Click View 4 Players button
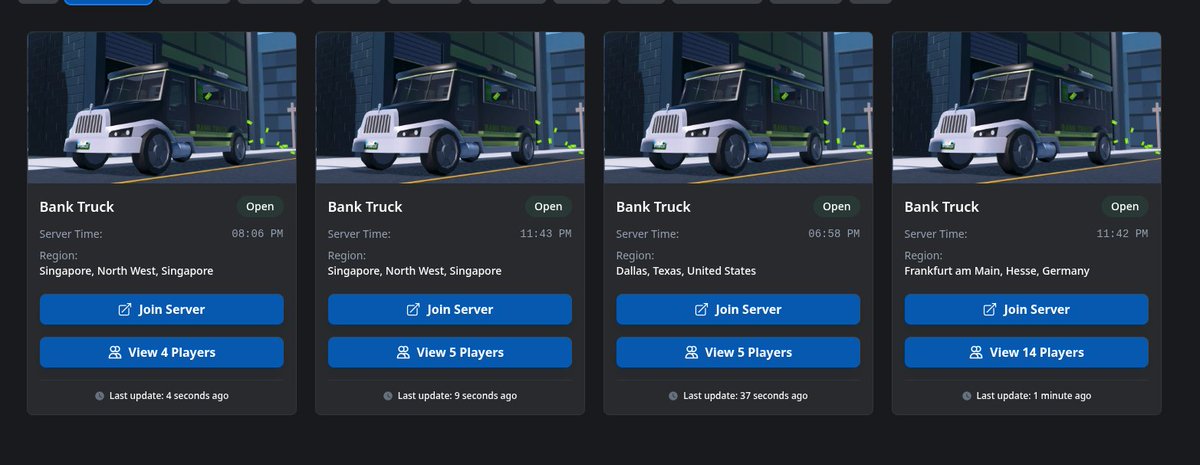The height and width of the screenshot is (465, 1200). [x=161, y=352]
